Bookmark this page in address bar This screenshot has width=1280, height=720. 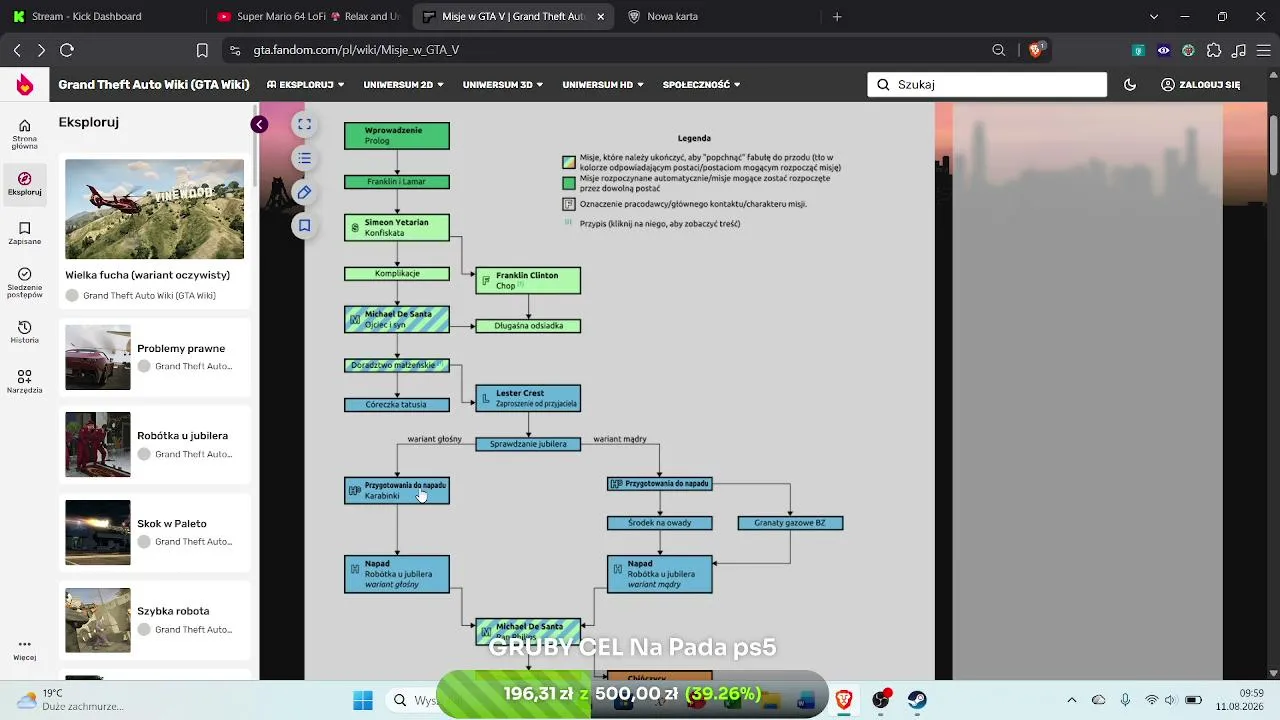[x=202, y=50]
